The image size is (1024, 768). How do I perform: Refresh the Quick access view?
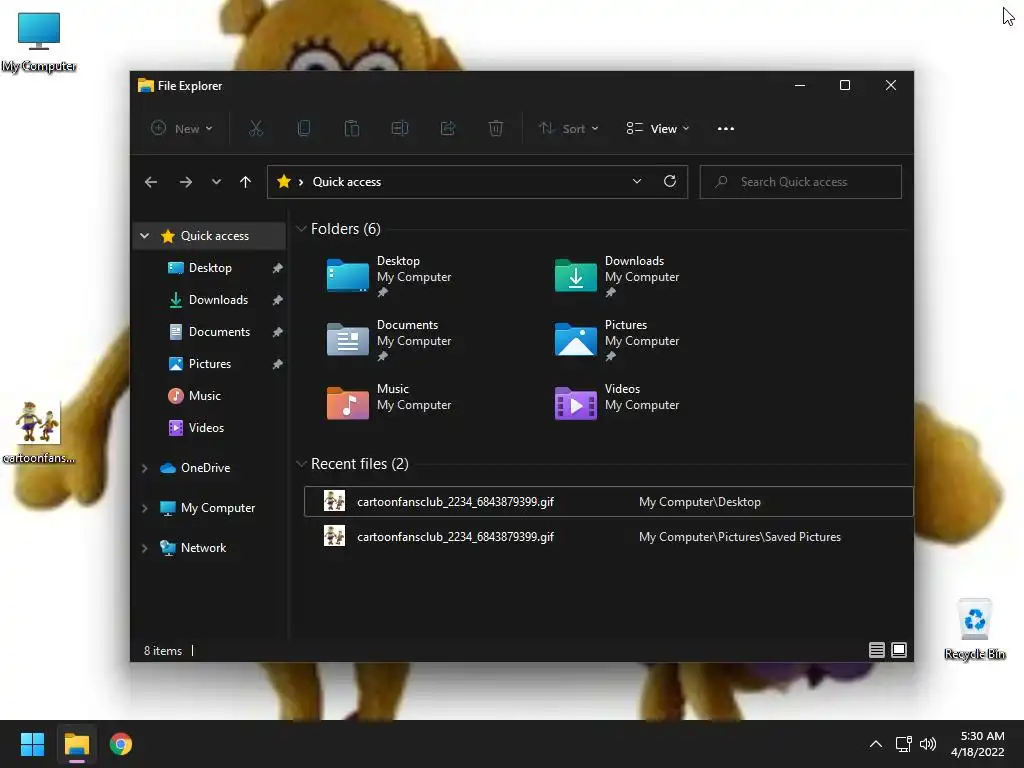point(670,182)
